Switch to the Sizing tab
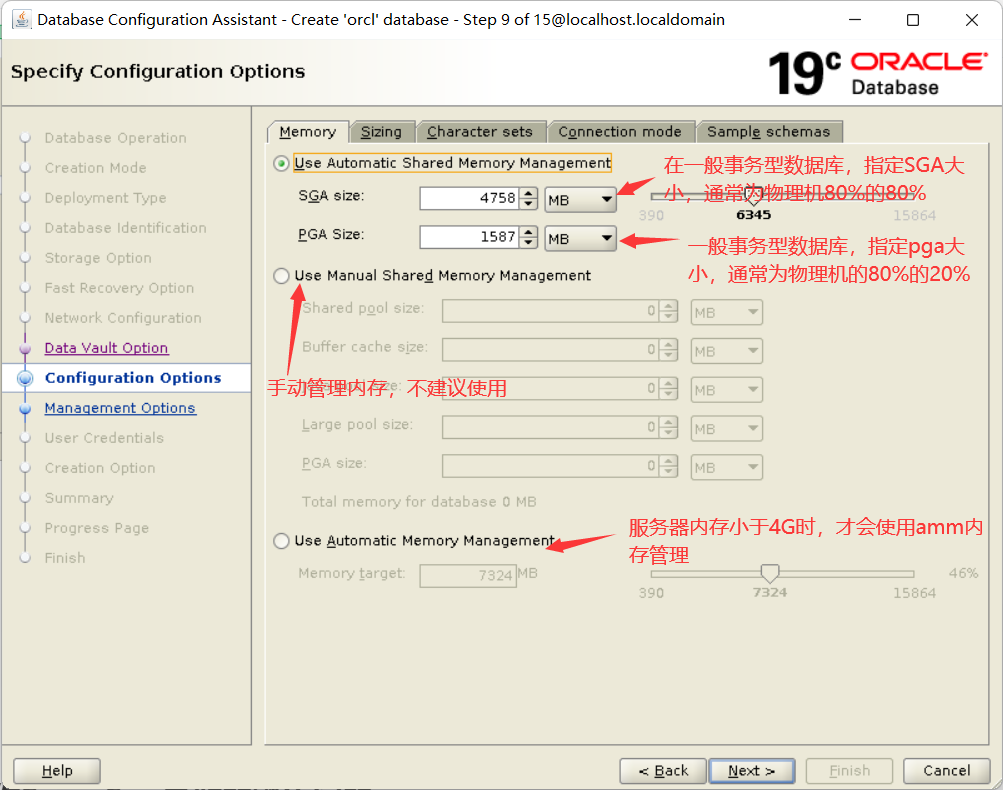1003x790 pixels. 382,132
